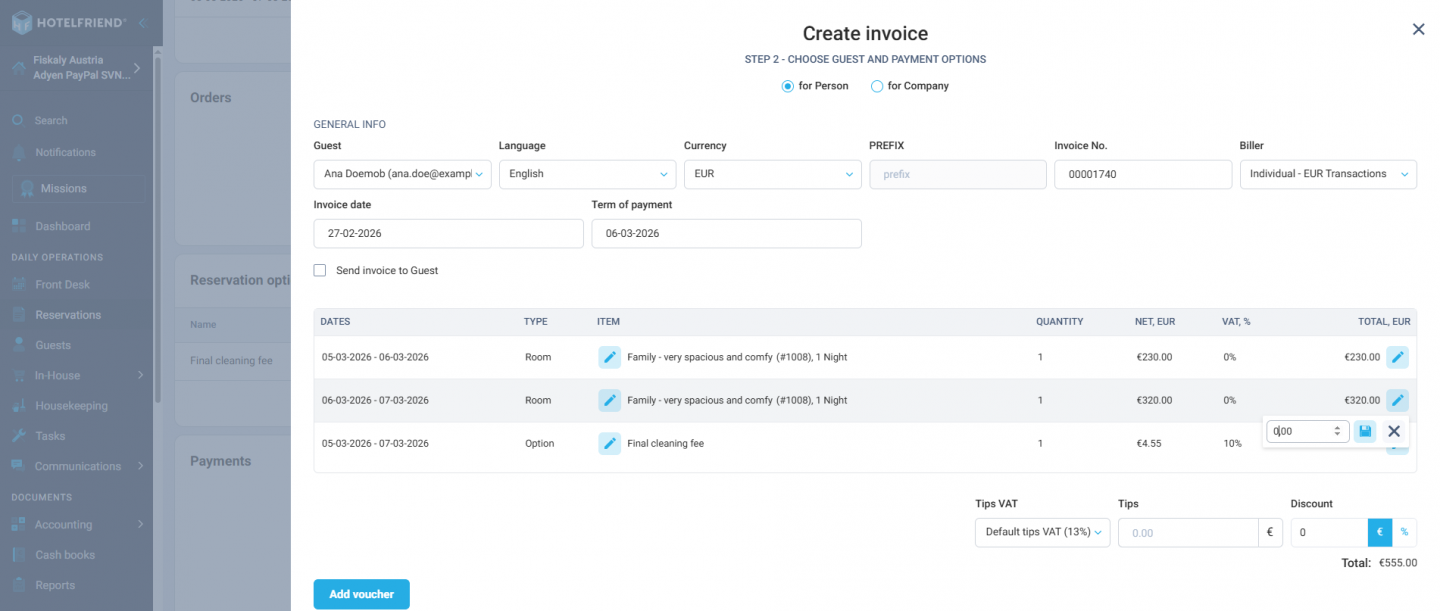The width and height of the screenshot is (1440, 611).
Task: Edit the Final cleaning fee item name
Action: pos(610,443)
